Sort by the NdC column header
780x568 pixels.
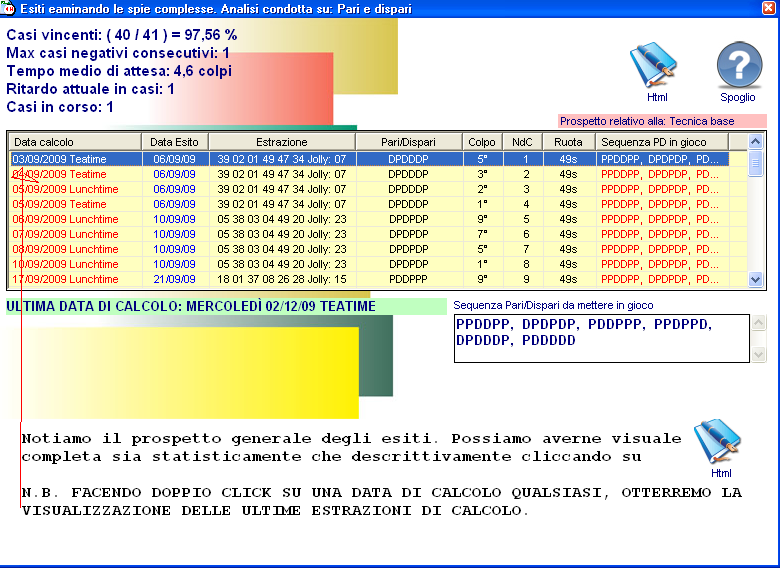[x=523, y=142]
